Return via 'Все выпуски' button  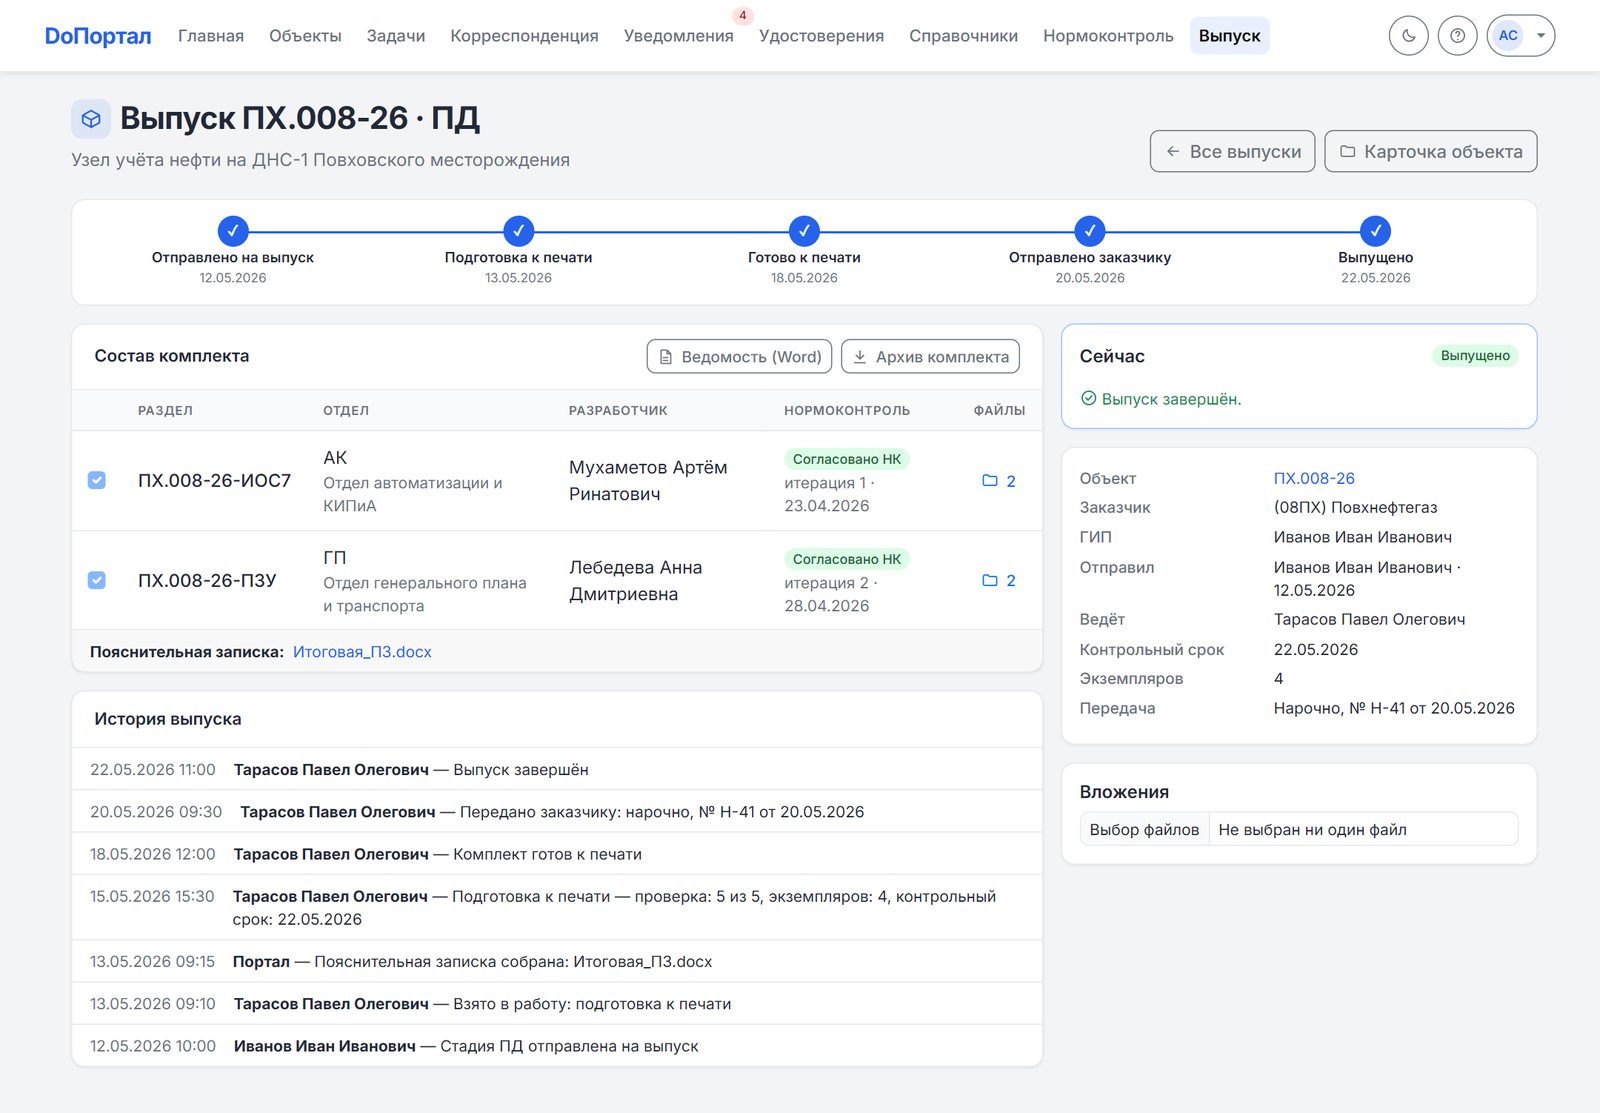[x=1232, y=151]
